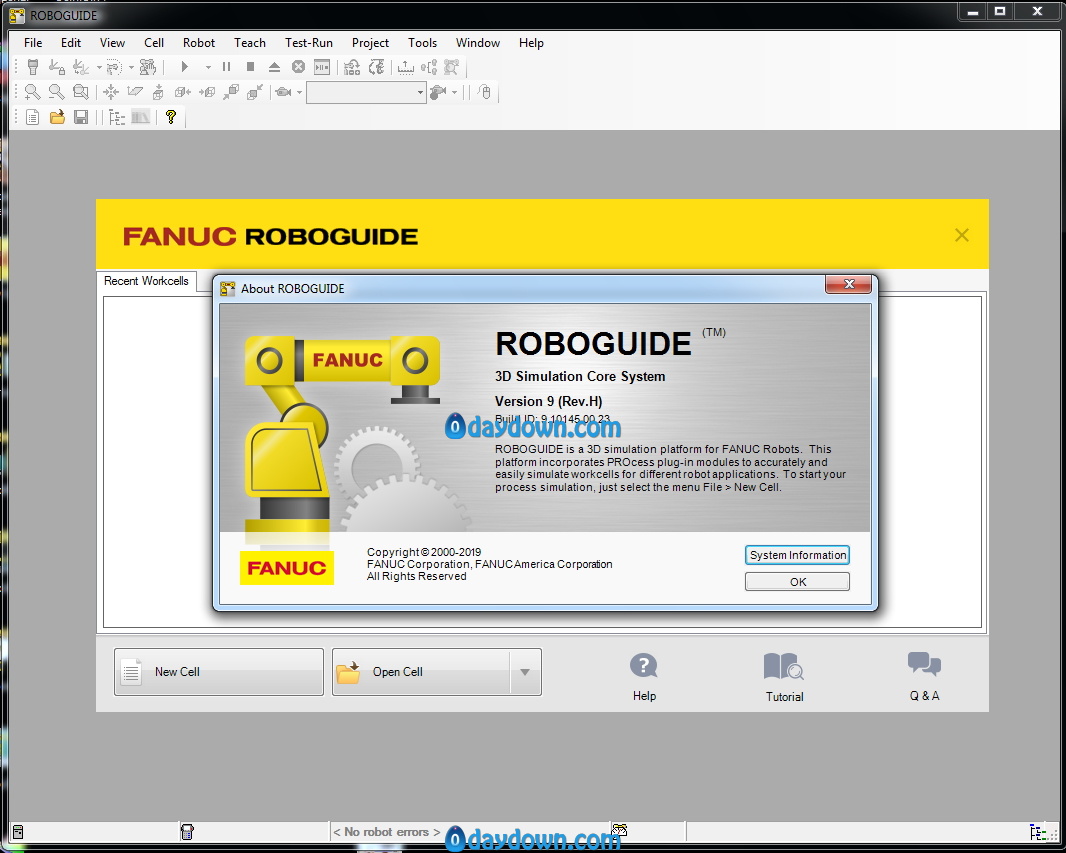1066x853 pixels.
Task: Open the Robot menu
Action: 199,43
